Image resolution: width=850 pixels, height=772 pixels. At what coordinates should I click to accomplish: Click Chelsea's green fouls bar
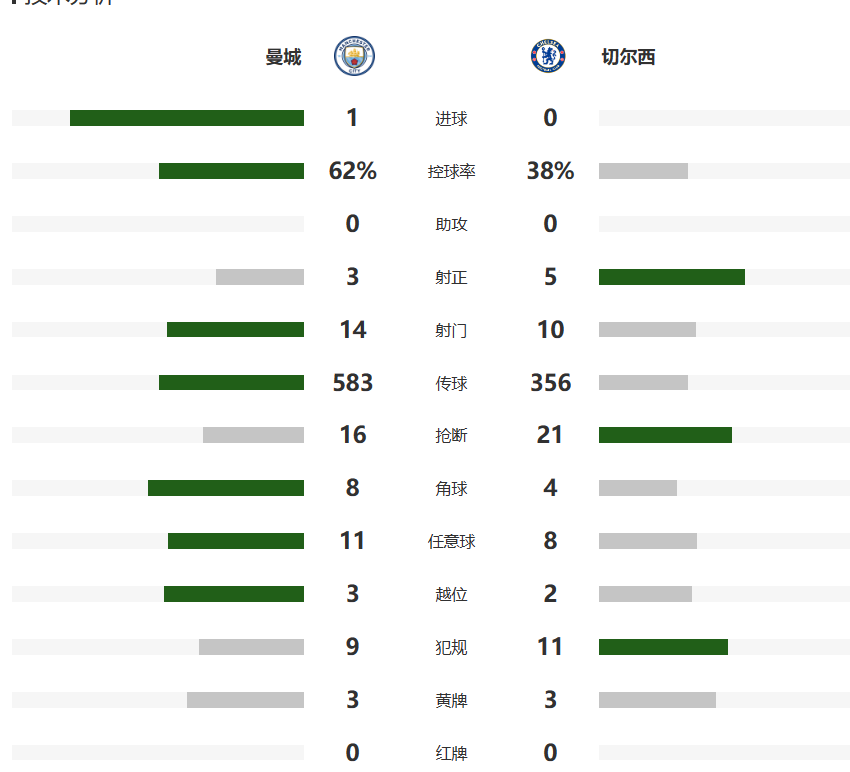tap(663, 647)
